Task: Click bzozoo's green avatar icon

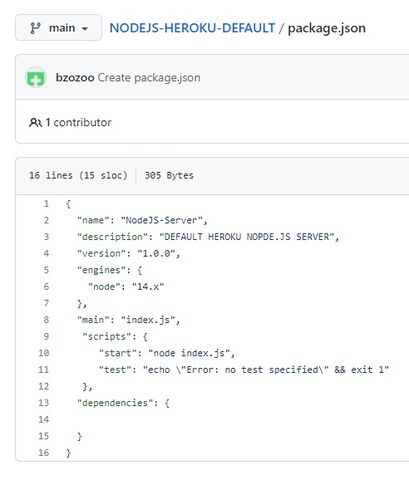Action: pyautogui.click(x=36, y=77)
